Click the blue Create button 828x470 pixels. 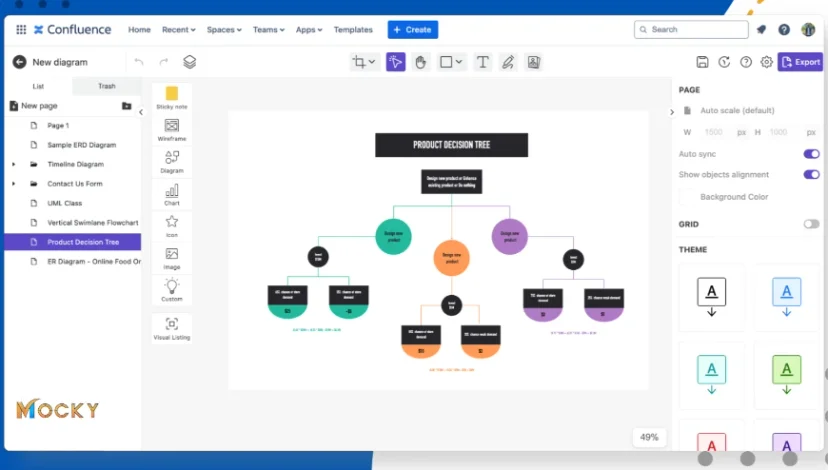pyautogui.click(x=412, y=30)
